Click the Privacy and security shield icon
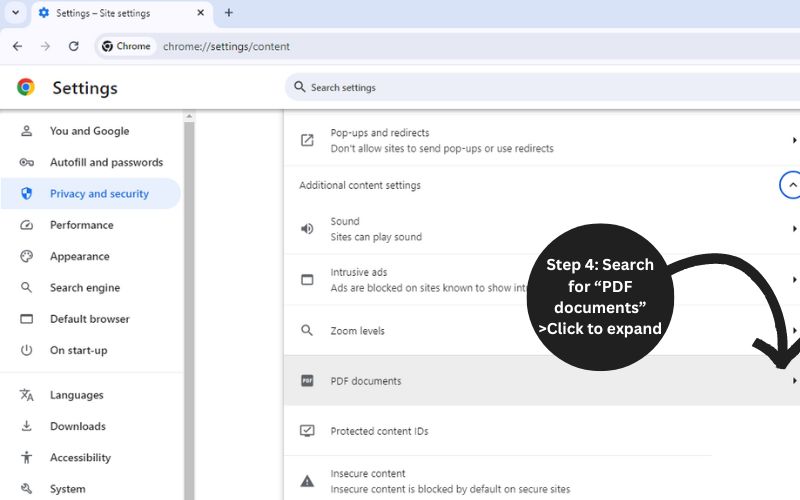 (x=27, y=193)
